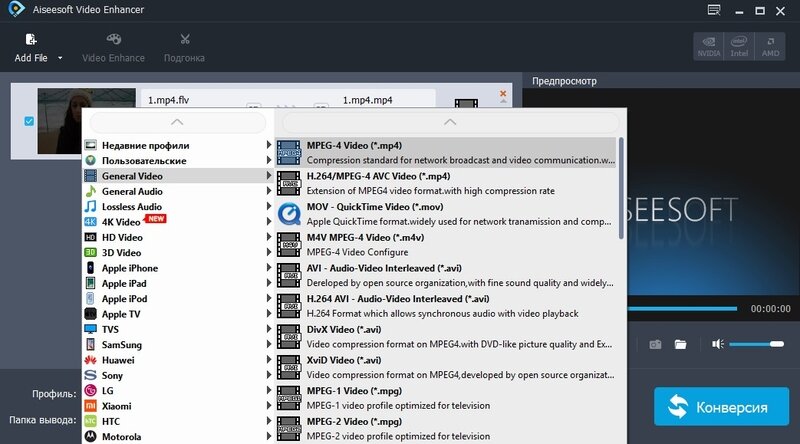800x444 pixels.
Task: Choose H.264 AVI format entry
Action: click(446, 306)
